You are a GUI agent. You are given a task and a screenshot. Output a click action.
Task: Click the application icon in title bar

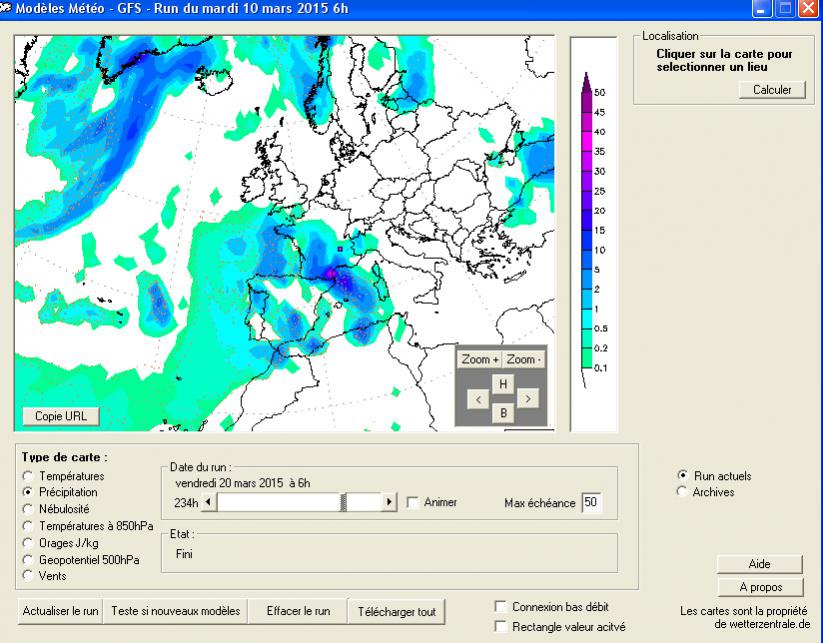coord(6,8)
